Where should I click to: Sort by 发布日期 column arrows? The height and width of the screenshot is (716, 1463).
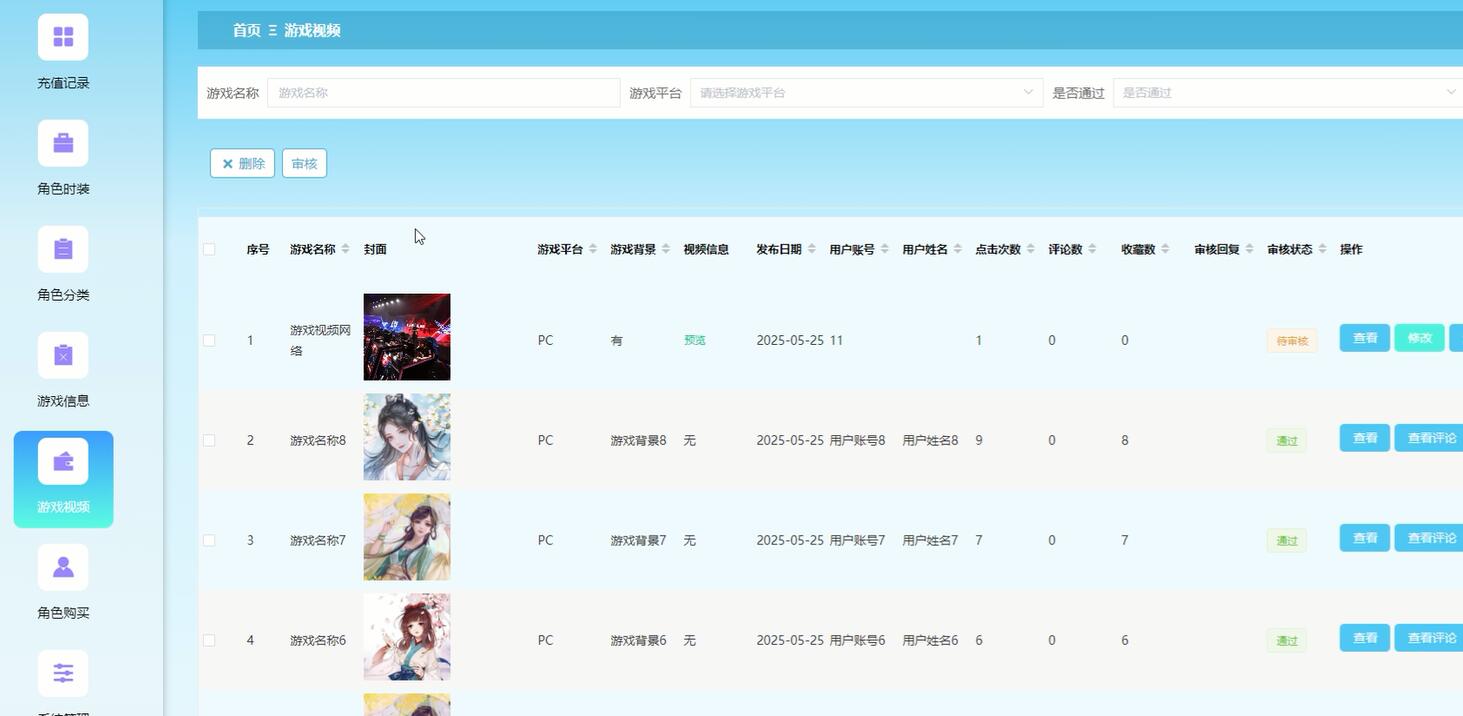[811, 249]
